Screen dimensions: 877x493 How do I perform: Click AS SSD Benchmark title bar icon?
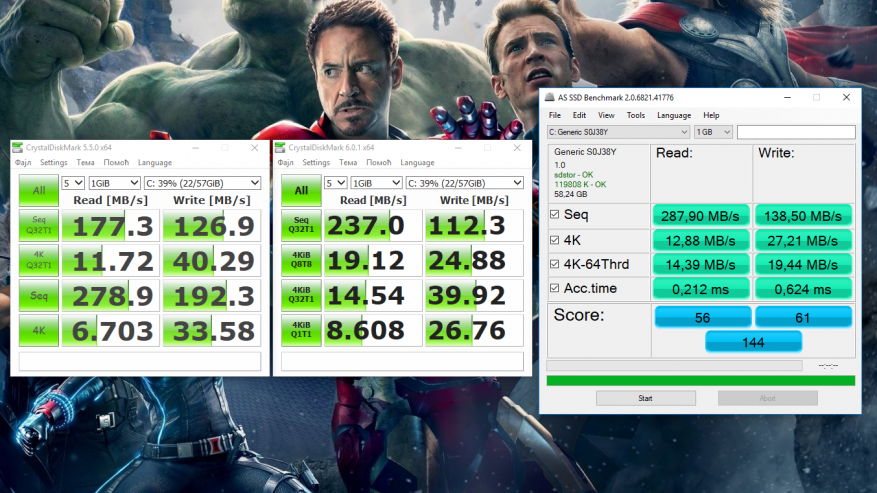[x=549, y=97]
